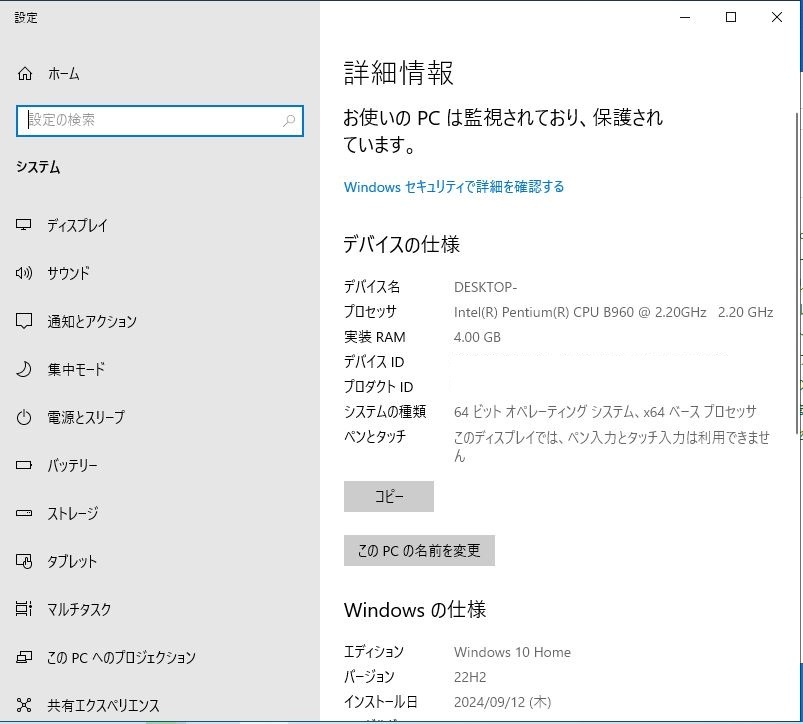Click the デバイス ID label
Screen dimensions: 803x724
[x=374, y=362]
